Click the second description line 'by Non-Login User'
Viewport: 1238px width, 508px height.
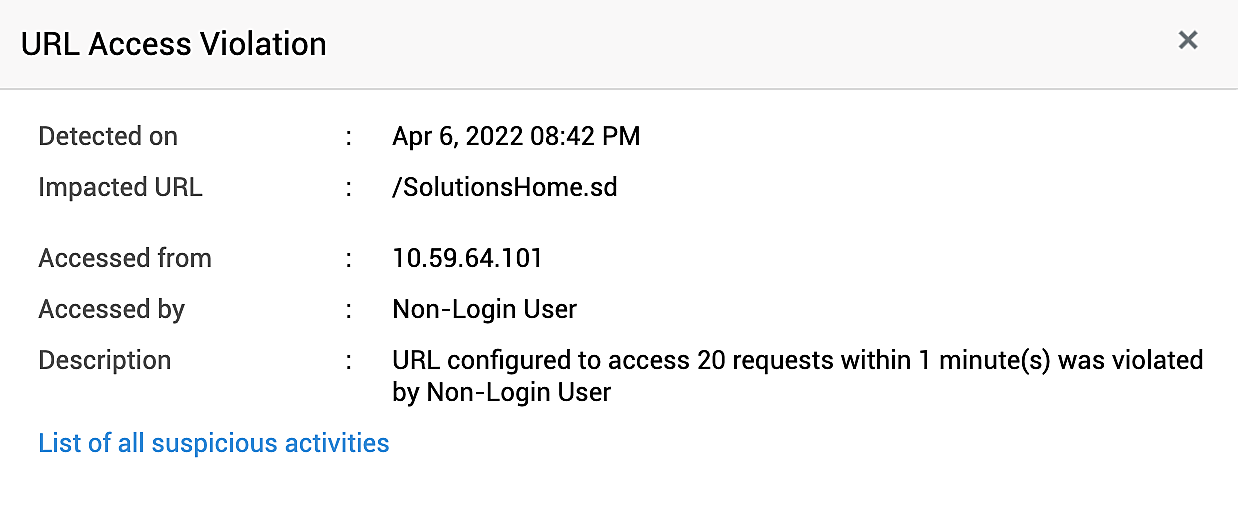coord(501,392)
